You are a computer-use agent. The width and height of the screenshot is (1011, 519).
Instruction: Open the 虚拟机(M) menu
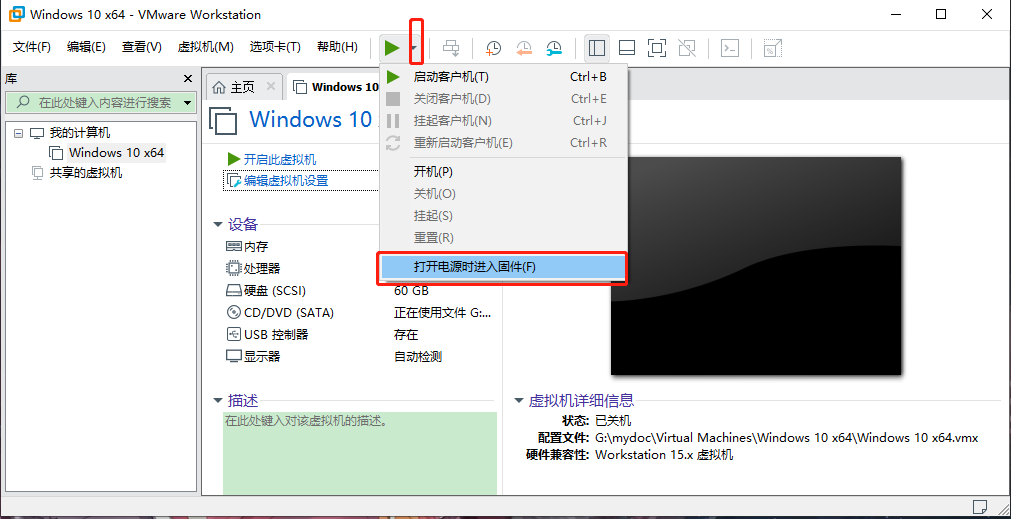click(205, 47)
